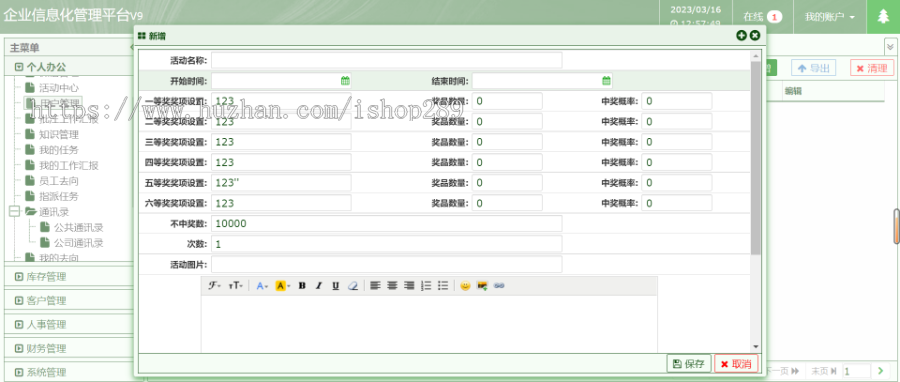Clear formatting with eraser icon
This screenshot has height=382, width=900.
(x=352, y=286)
